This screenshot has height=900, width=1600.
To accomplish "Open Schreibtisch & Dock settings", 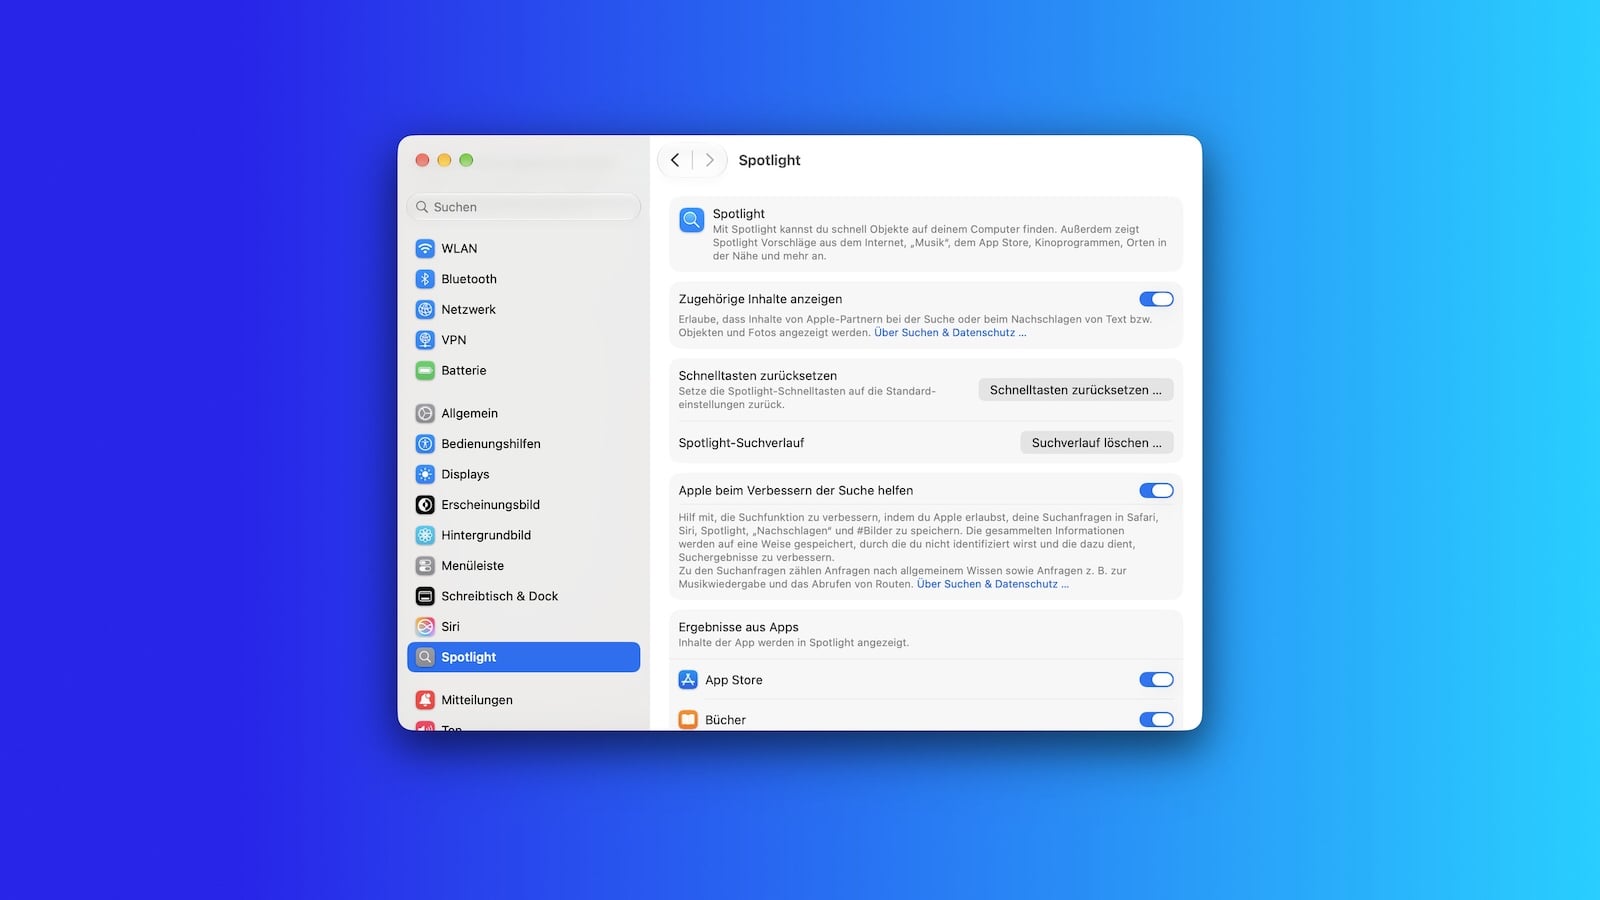I will [x=524, y=596].
